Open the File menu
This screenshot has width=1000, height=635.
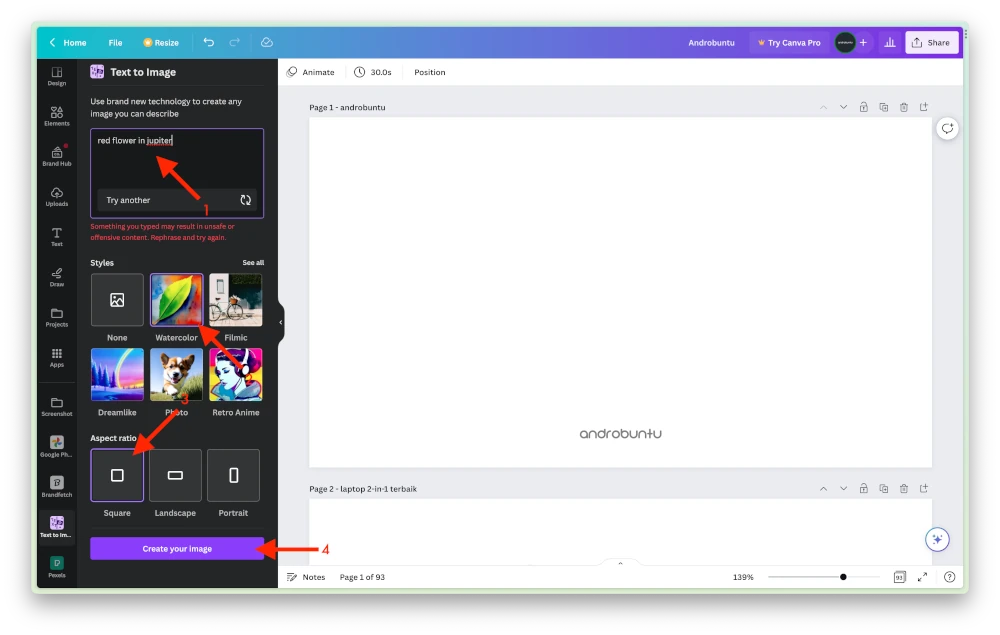115,42
